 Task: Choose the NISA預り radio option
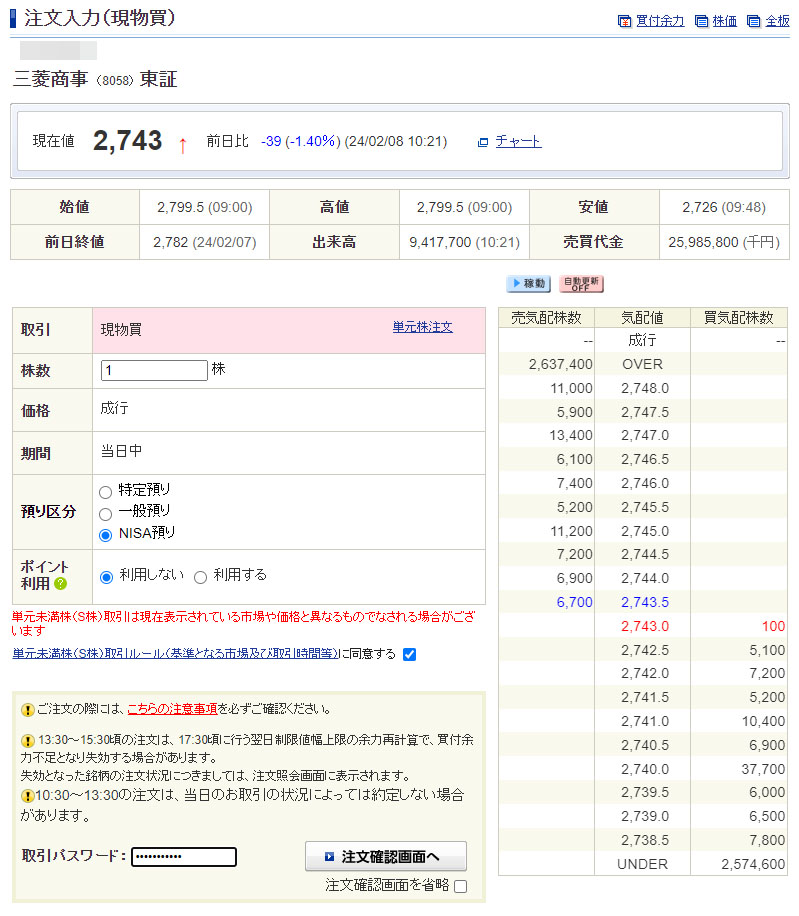pos(106,534)
